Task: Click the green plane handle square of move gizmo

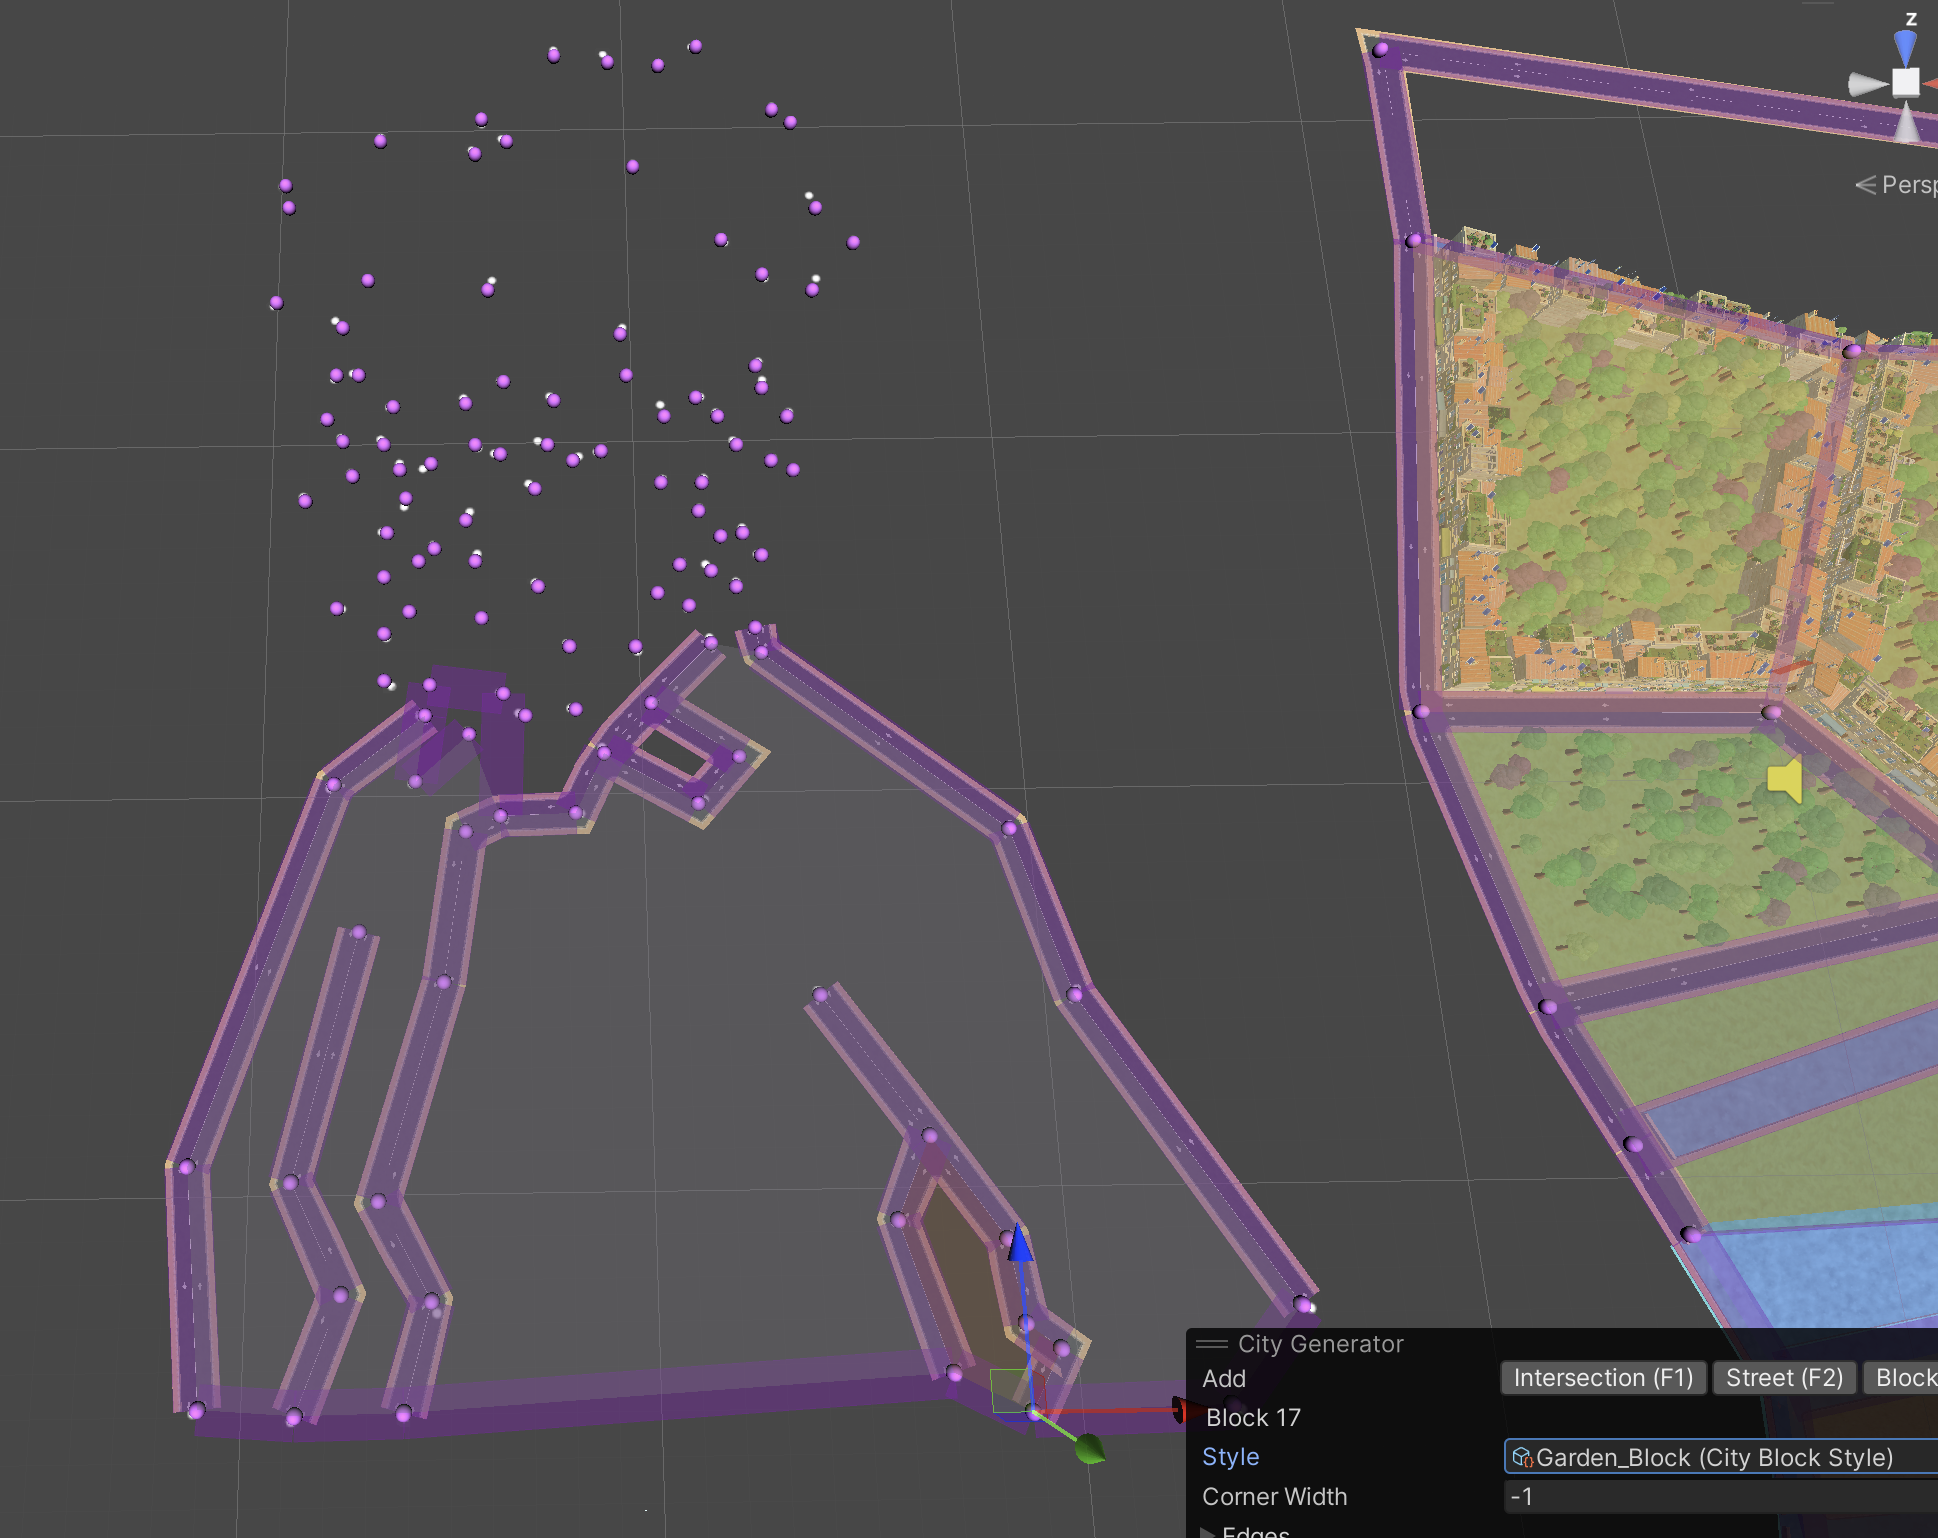Action: (1010, 1390)
